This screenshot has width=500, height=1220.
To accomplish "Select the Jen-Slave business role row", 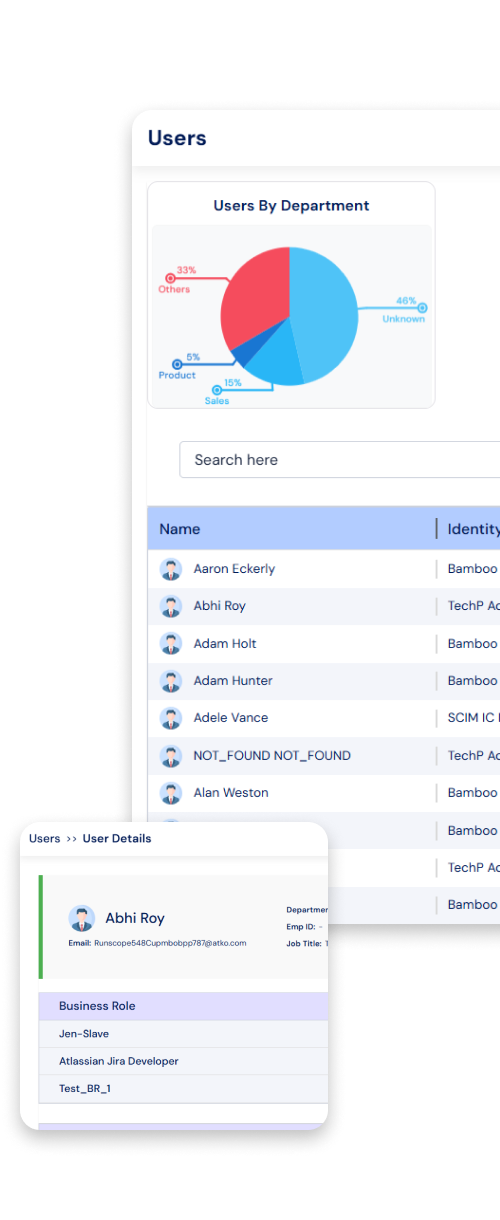I will pyautogui.click(x=184, y=1034).
